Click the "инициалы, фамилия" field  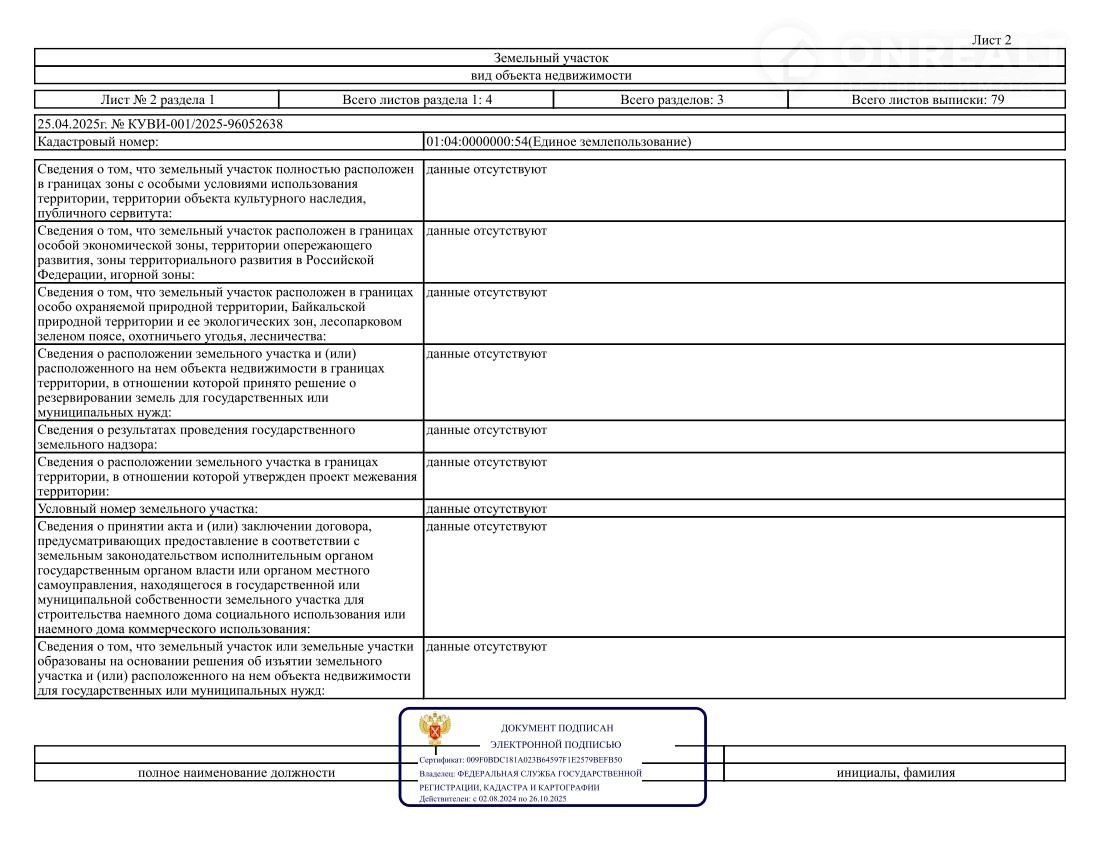click(x=895, y=773)
